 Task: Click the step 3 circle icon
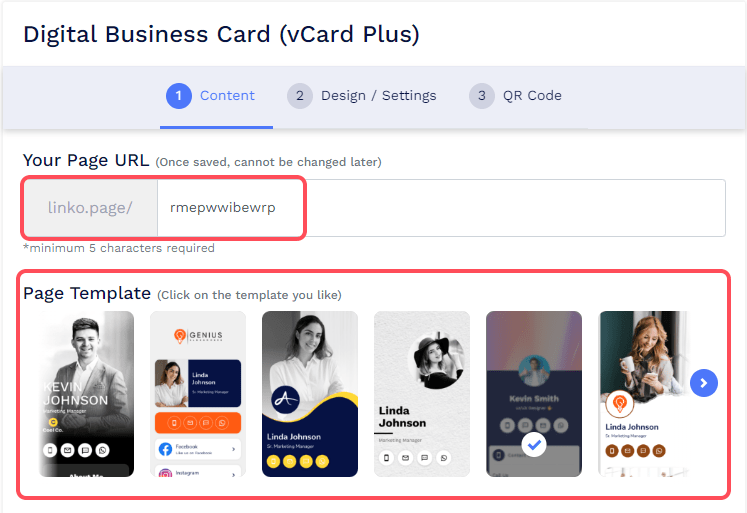482,96
